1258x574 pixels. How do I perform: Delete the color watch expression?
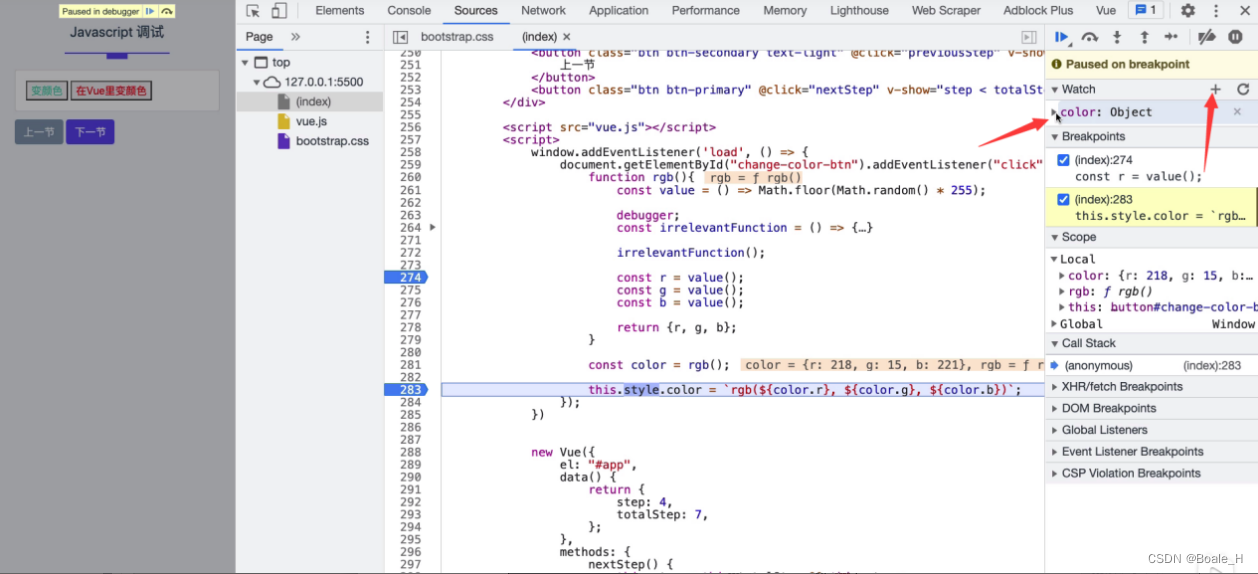tap(1237, 112)
